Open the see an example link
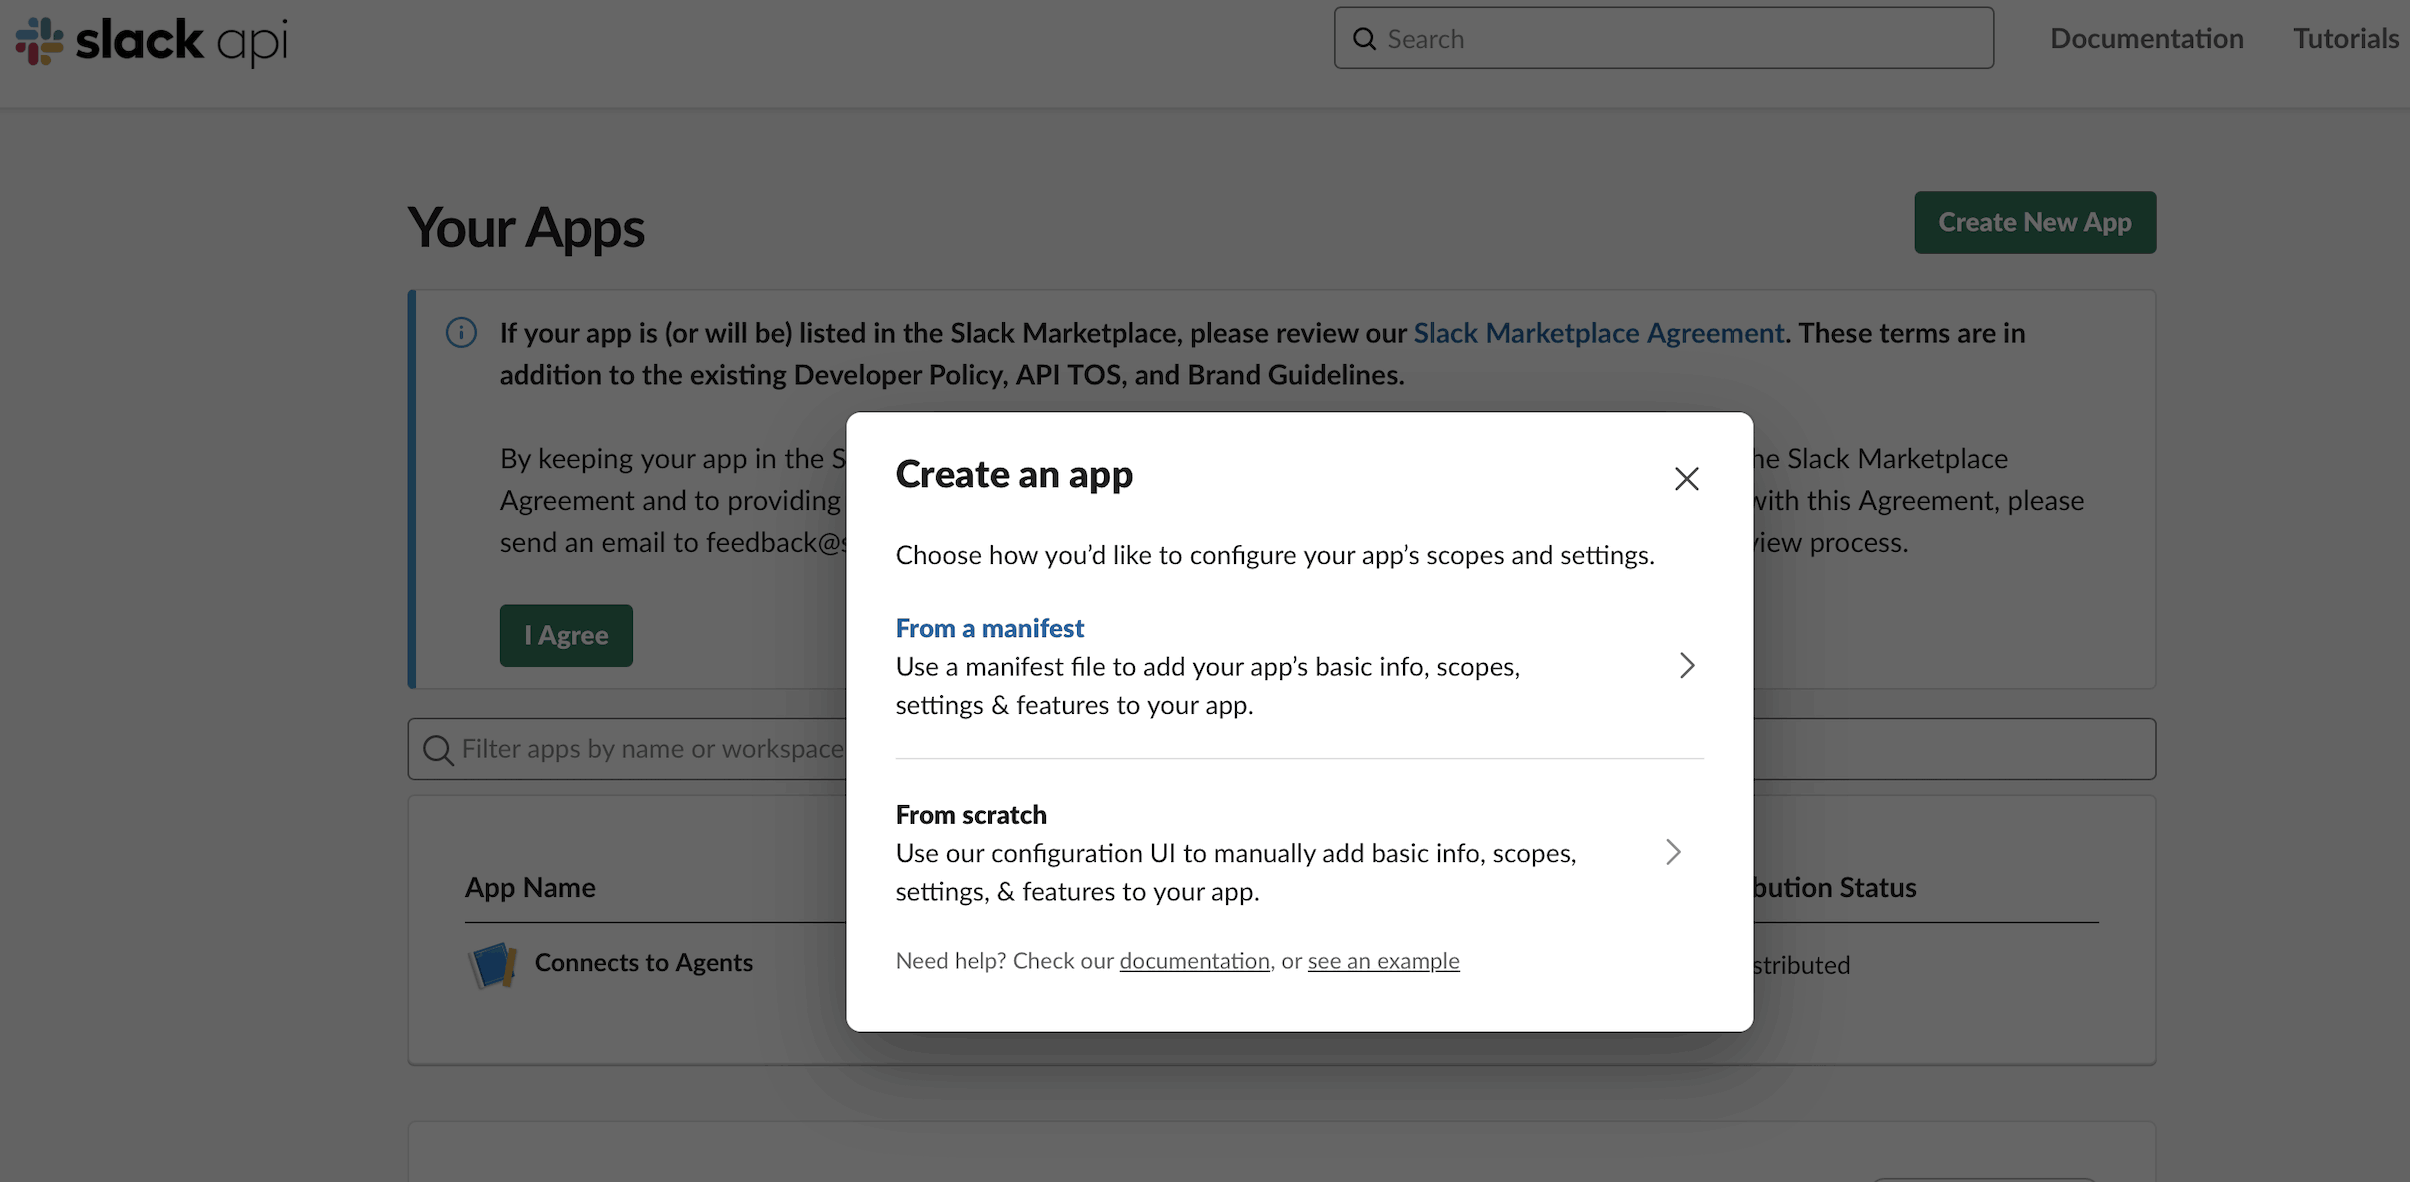This screenshot has width=2410, height=1182. point(1382,960)
